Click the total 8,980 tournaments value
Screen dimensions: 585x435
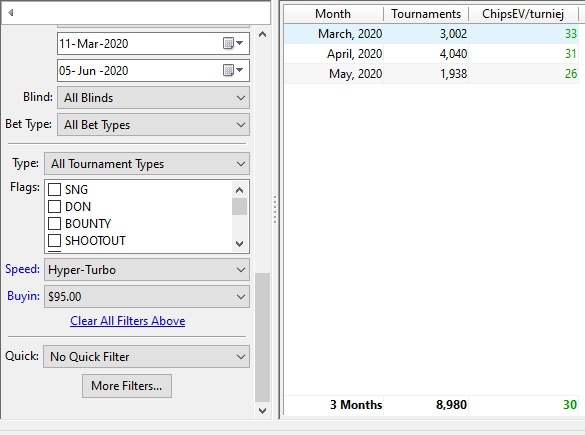tap(451, 405)
